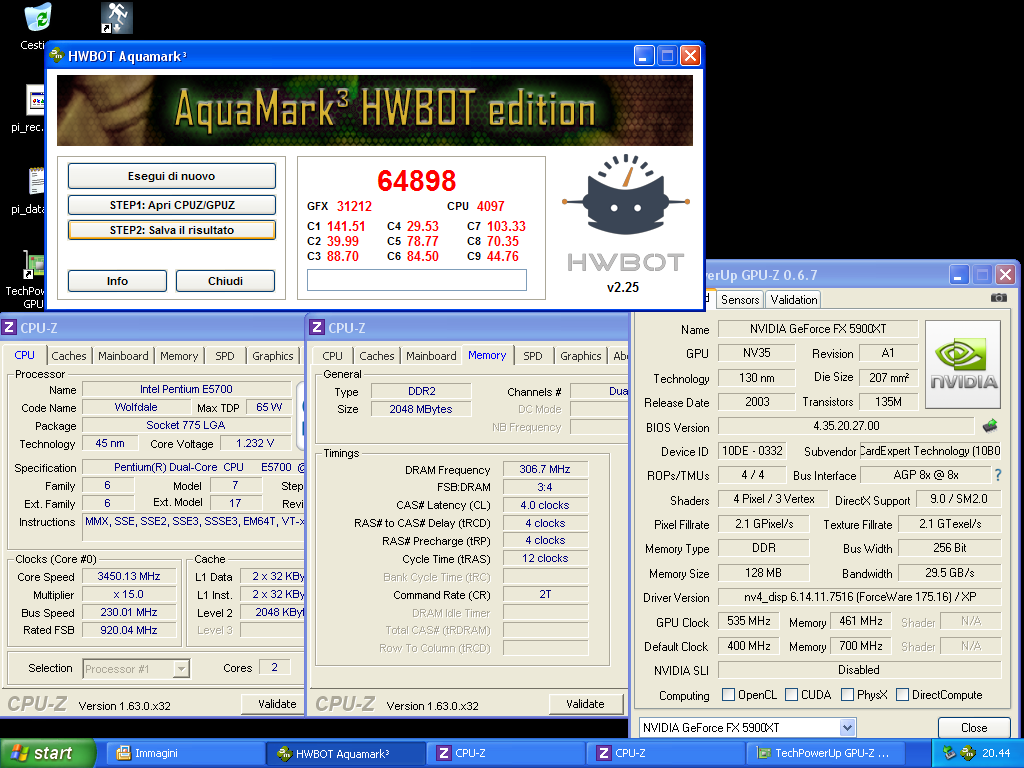Open the SPD tab in Memory CPU-Z window
Screen dimensions: 1024x768
coord(533,356)
